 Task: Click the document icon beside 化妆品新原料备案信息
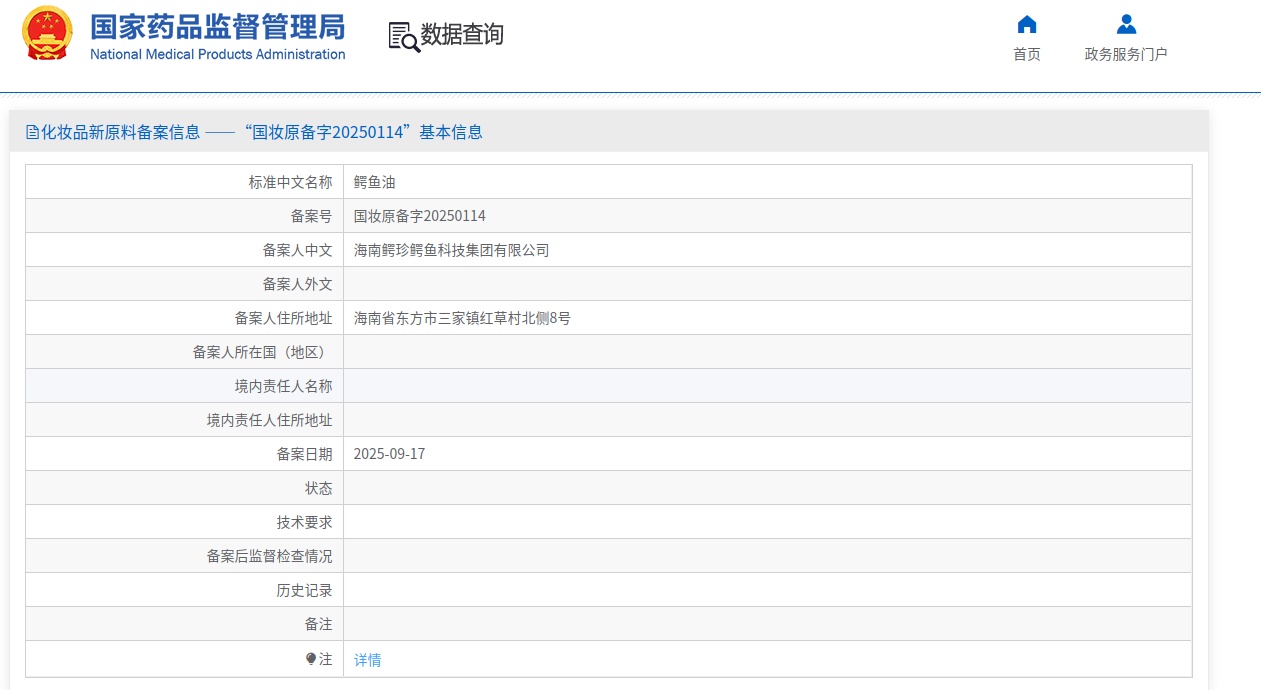[32, 132]
